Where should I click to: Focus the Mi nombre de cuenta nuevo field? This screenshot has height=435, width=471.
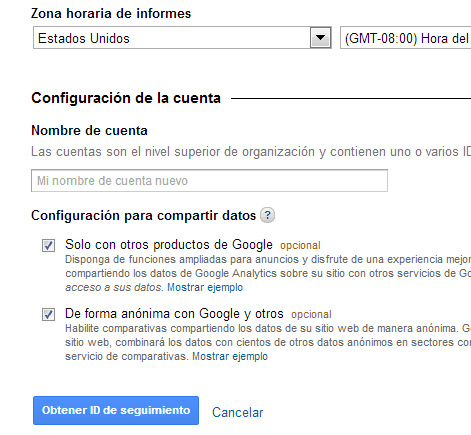point(209,181)
